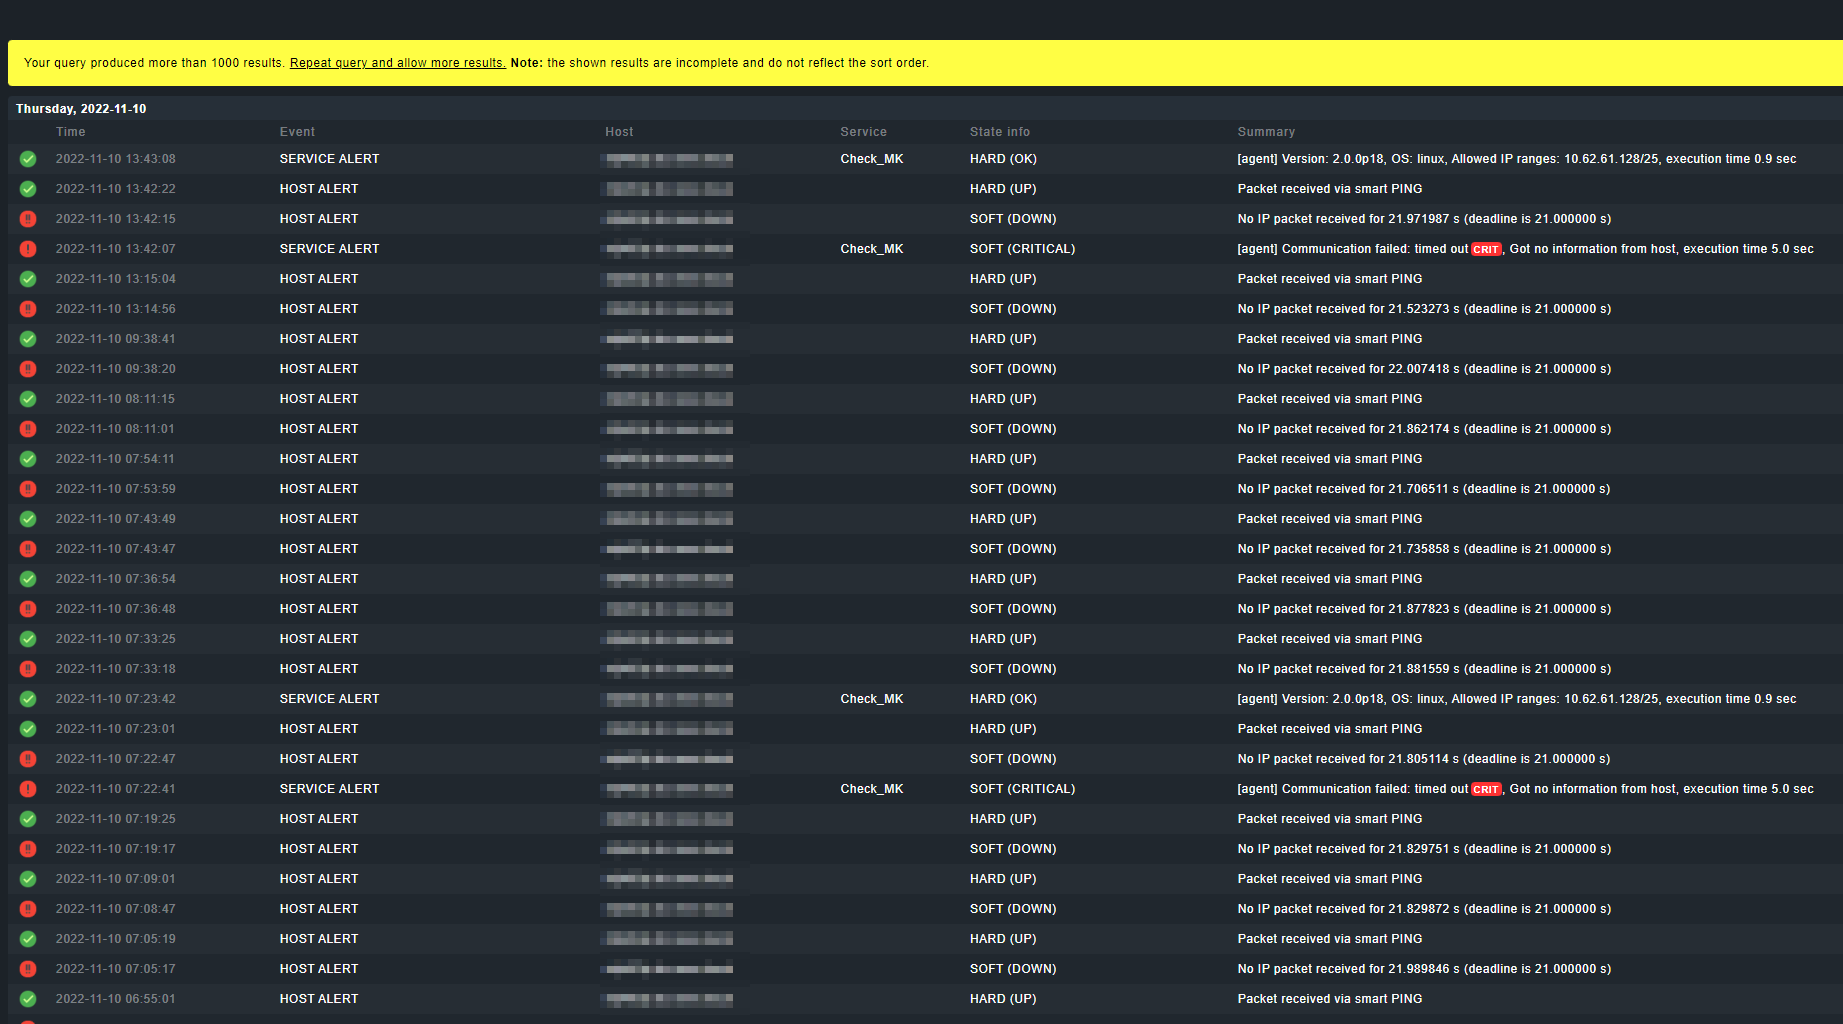Open Check_MK service at 07:22:41 row
The width and height of the screenshot is (1843, 1024).
tap(871, 789)
